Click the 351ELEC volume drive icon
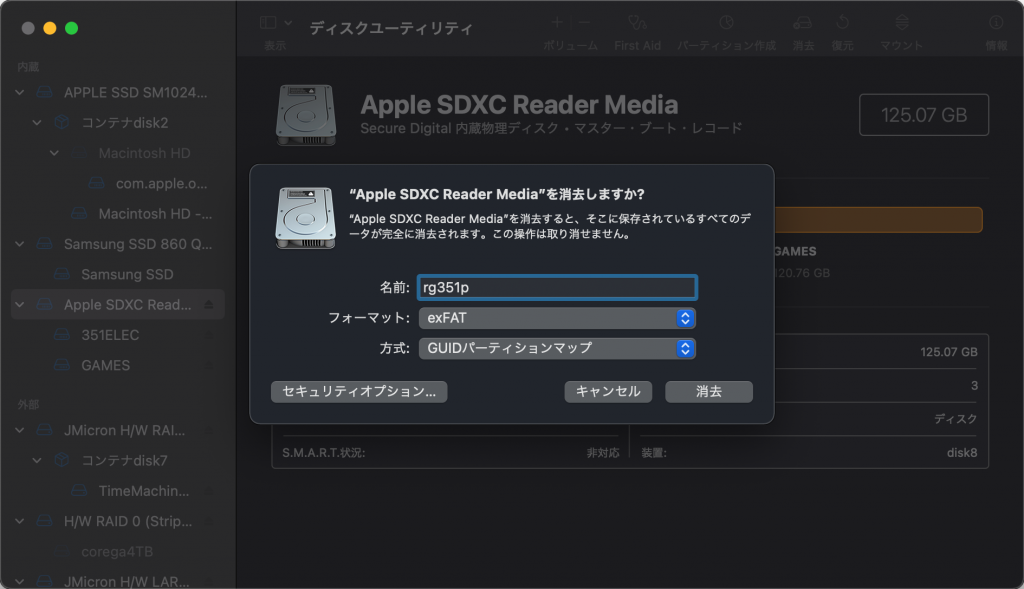Image resolution: width=1024 pixels, height=589 pixels. [61, 335]
